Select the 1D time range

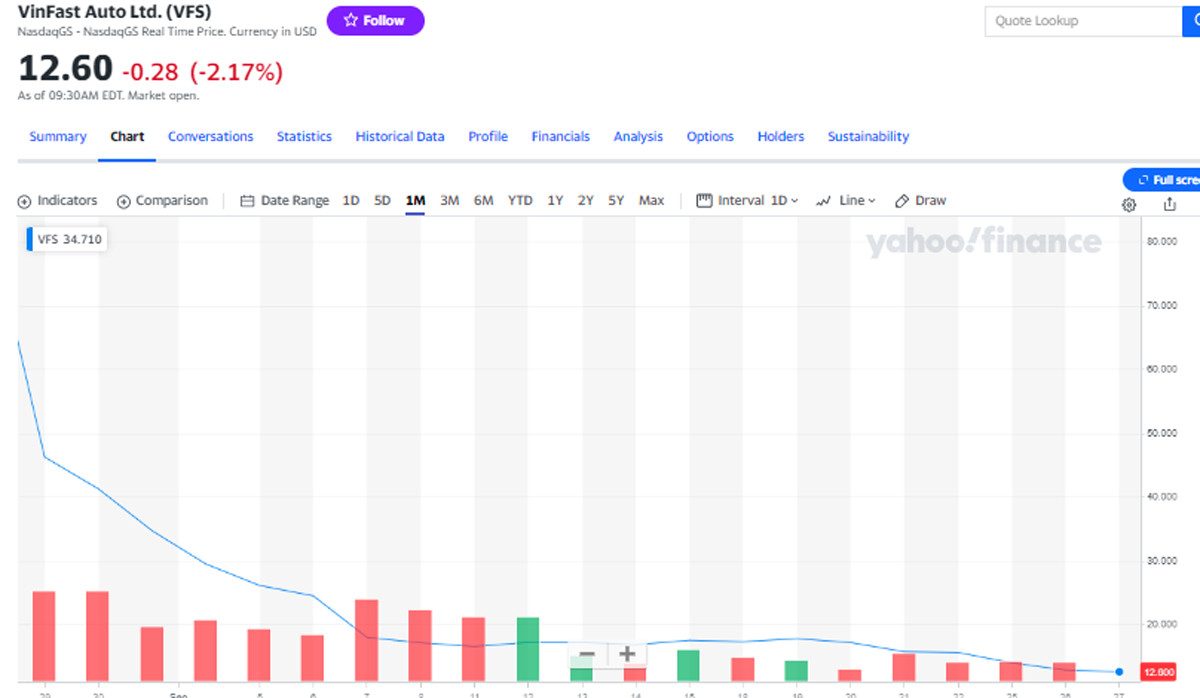point(351,201)
